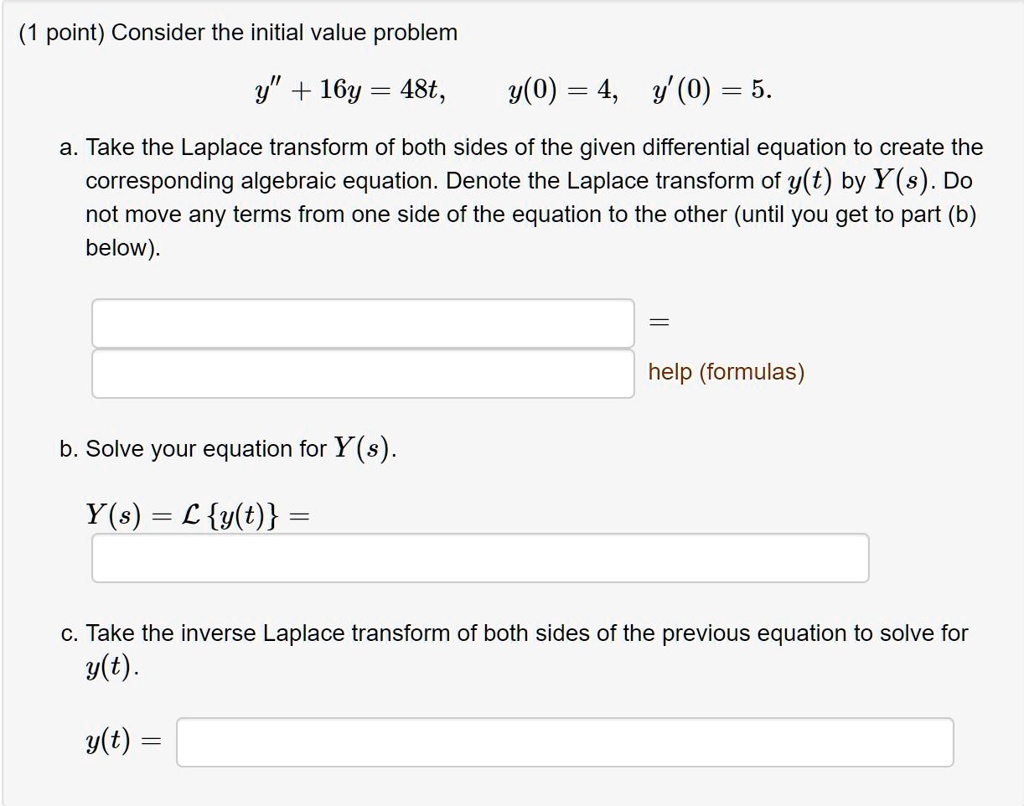This screenshot has height=806, width=1024.
Task: Click the input box next to help (formulas)
Action: [x=362, y=372]
